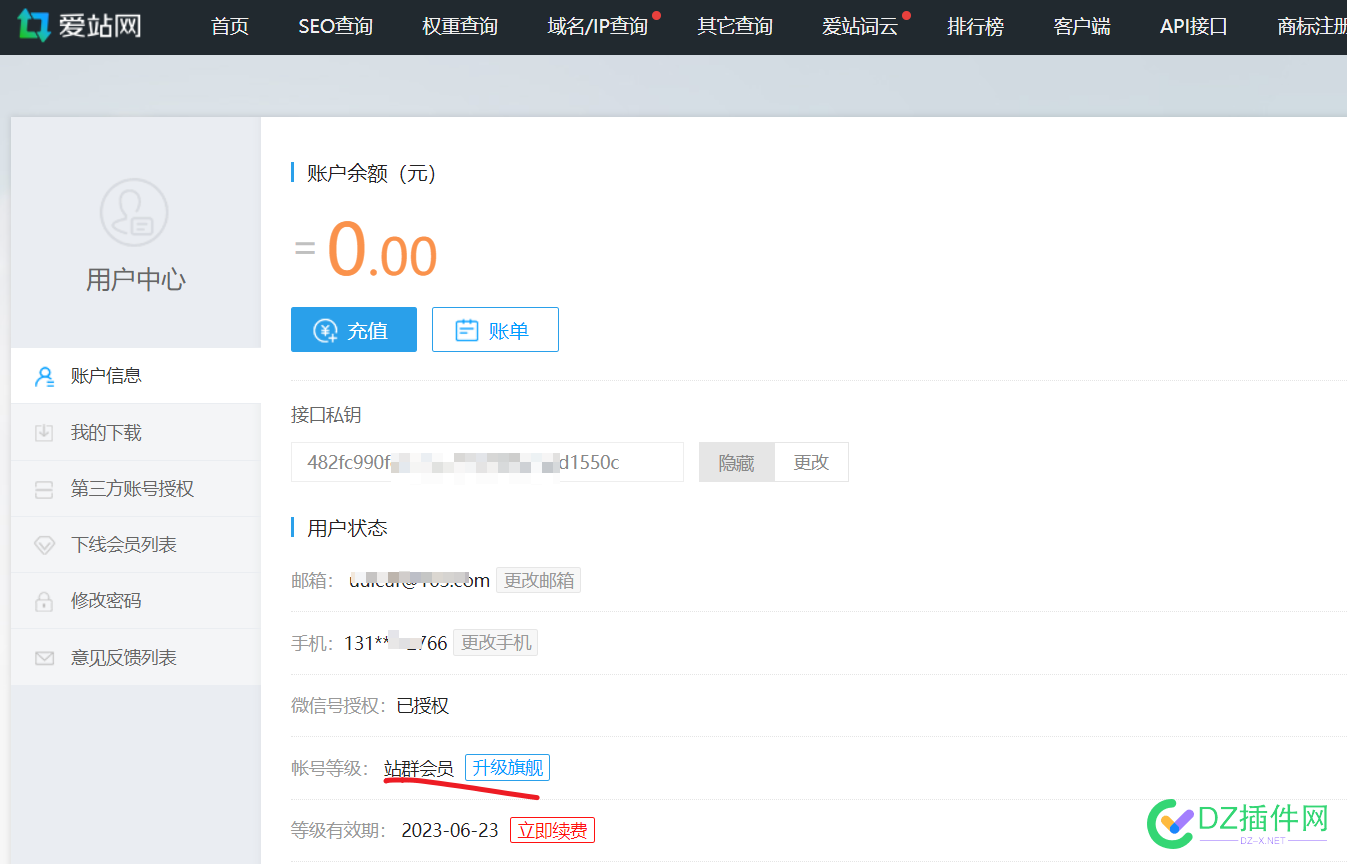Click the 爱站网 logo icon
The width and height of the screenshot is (1347, 864).
[34, 26]
